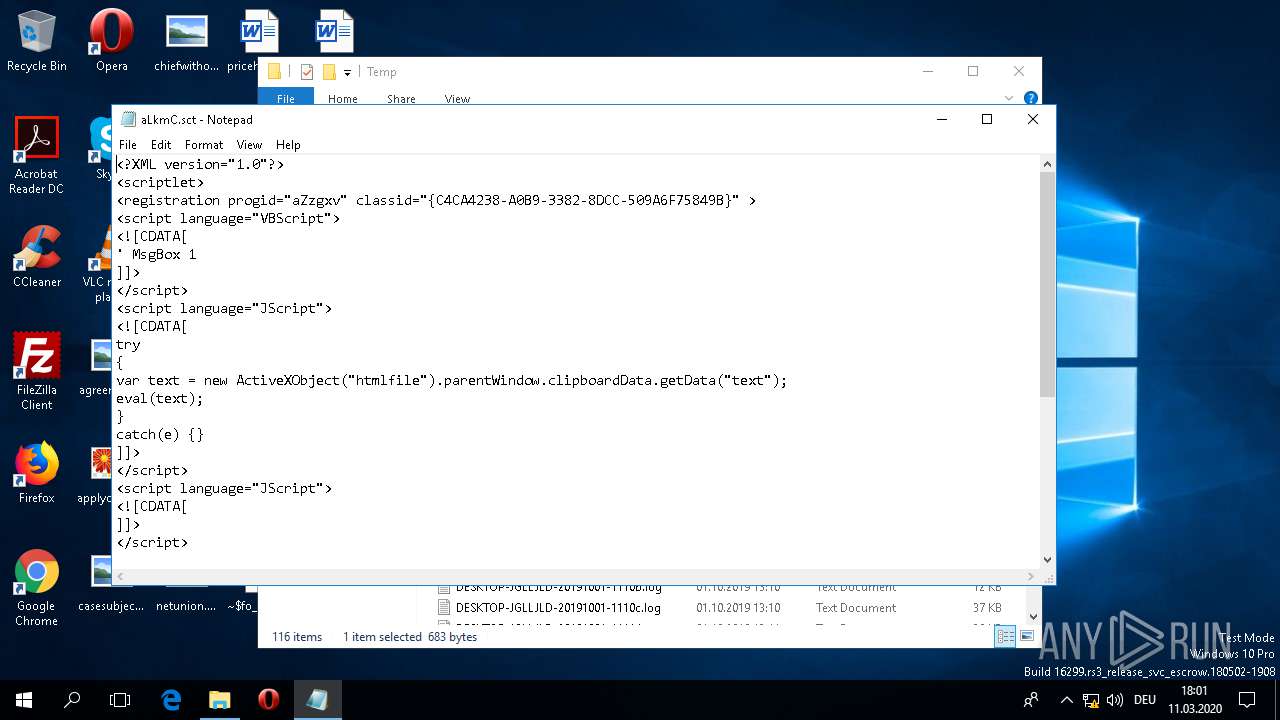Open the volume control tray icon
The image size is (1280, 720).
tap(1115, 700)
